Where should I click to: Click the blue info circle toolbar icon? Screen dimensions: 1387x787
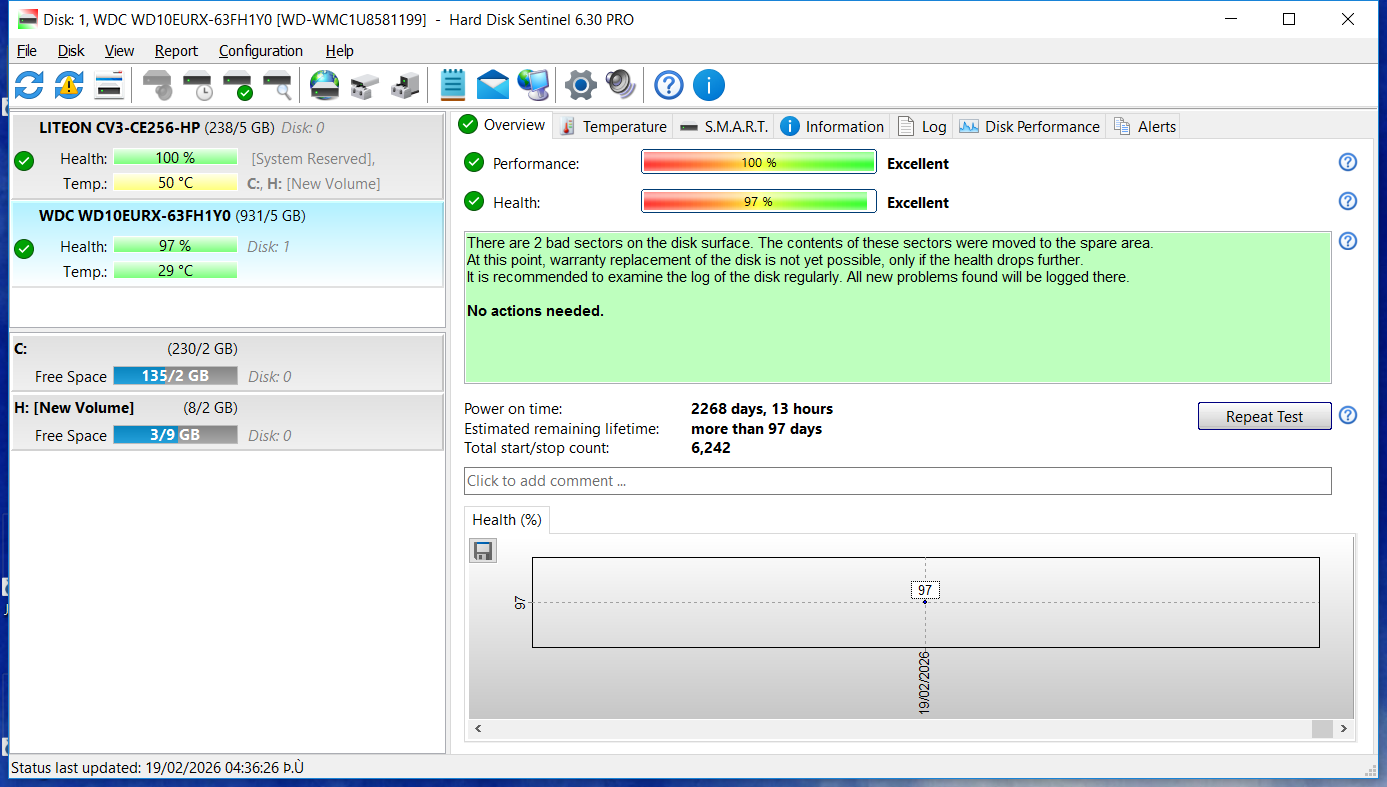[x=708, y=85]
